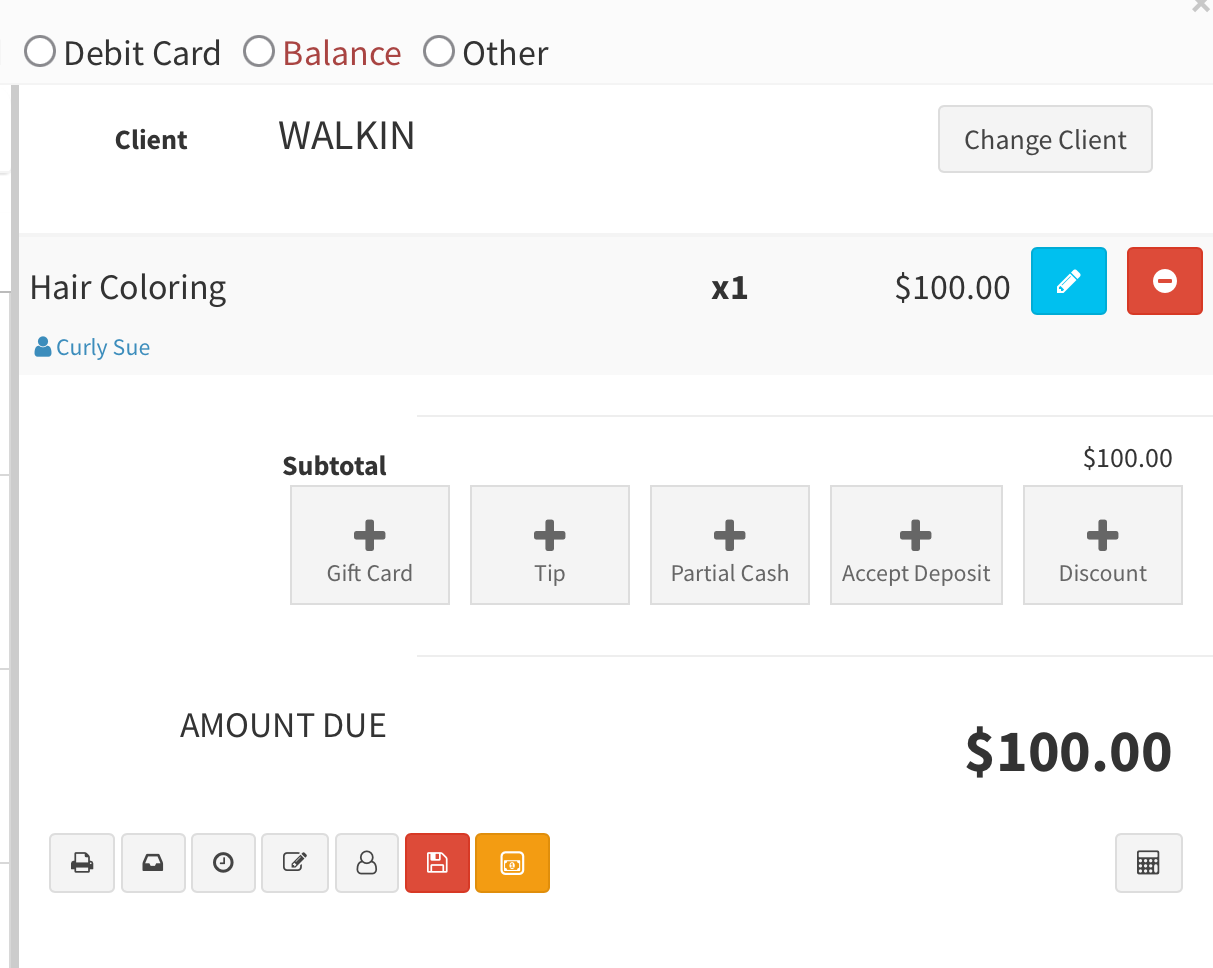This screenshot has width=1213, height=968.
Task: Add a Gift Card payment
Action: [370, 545]
